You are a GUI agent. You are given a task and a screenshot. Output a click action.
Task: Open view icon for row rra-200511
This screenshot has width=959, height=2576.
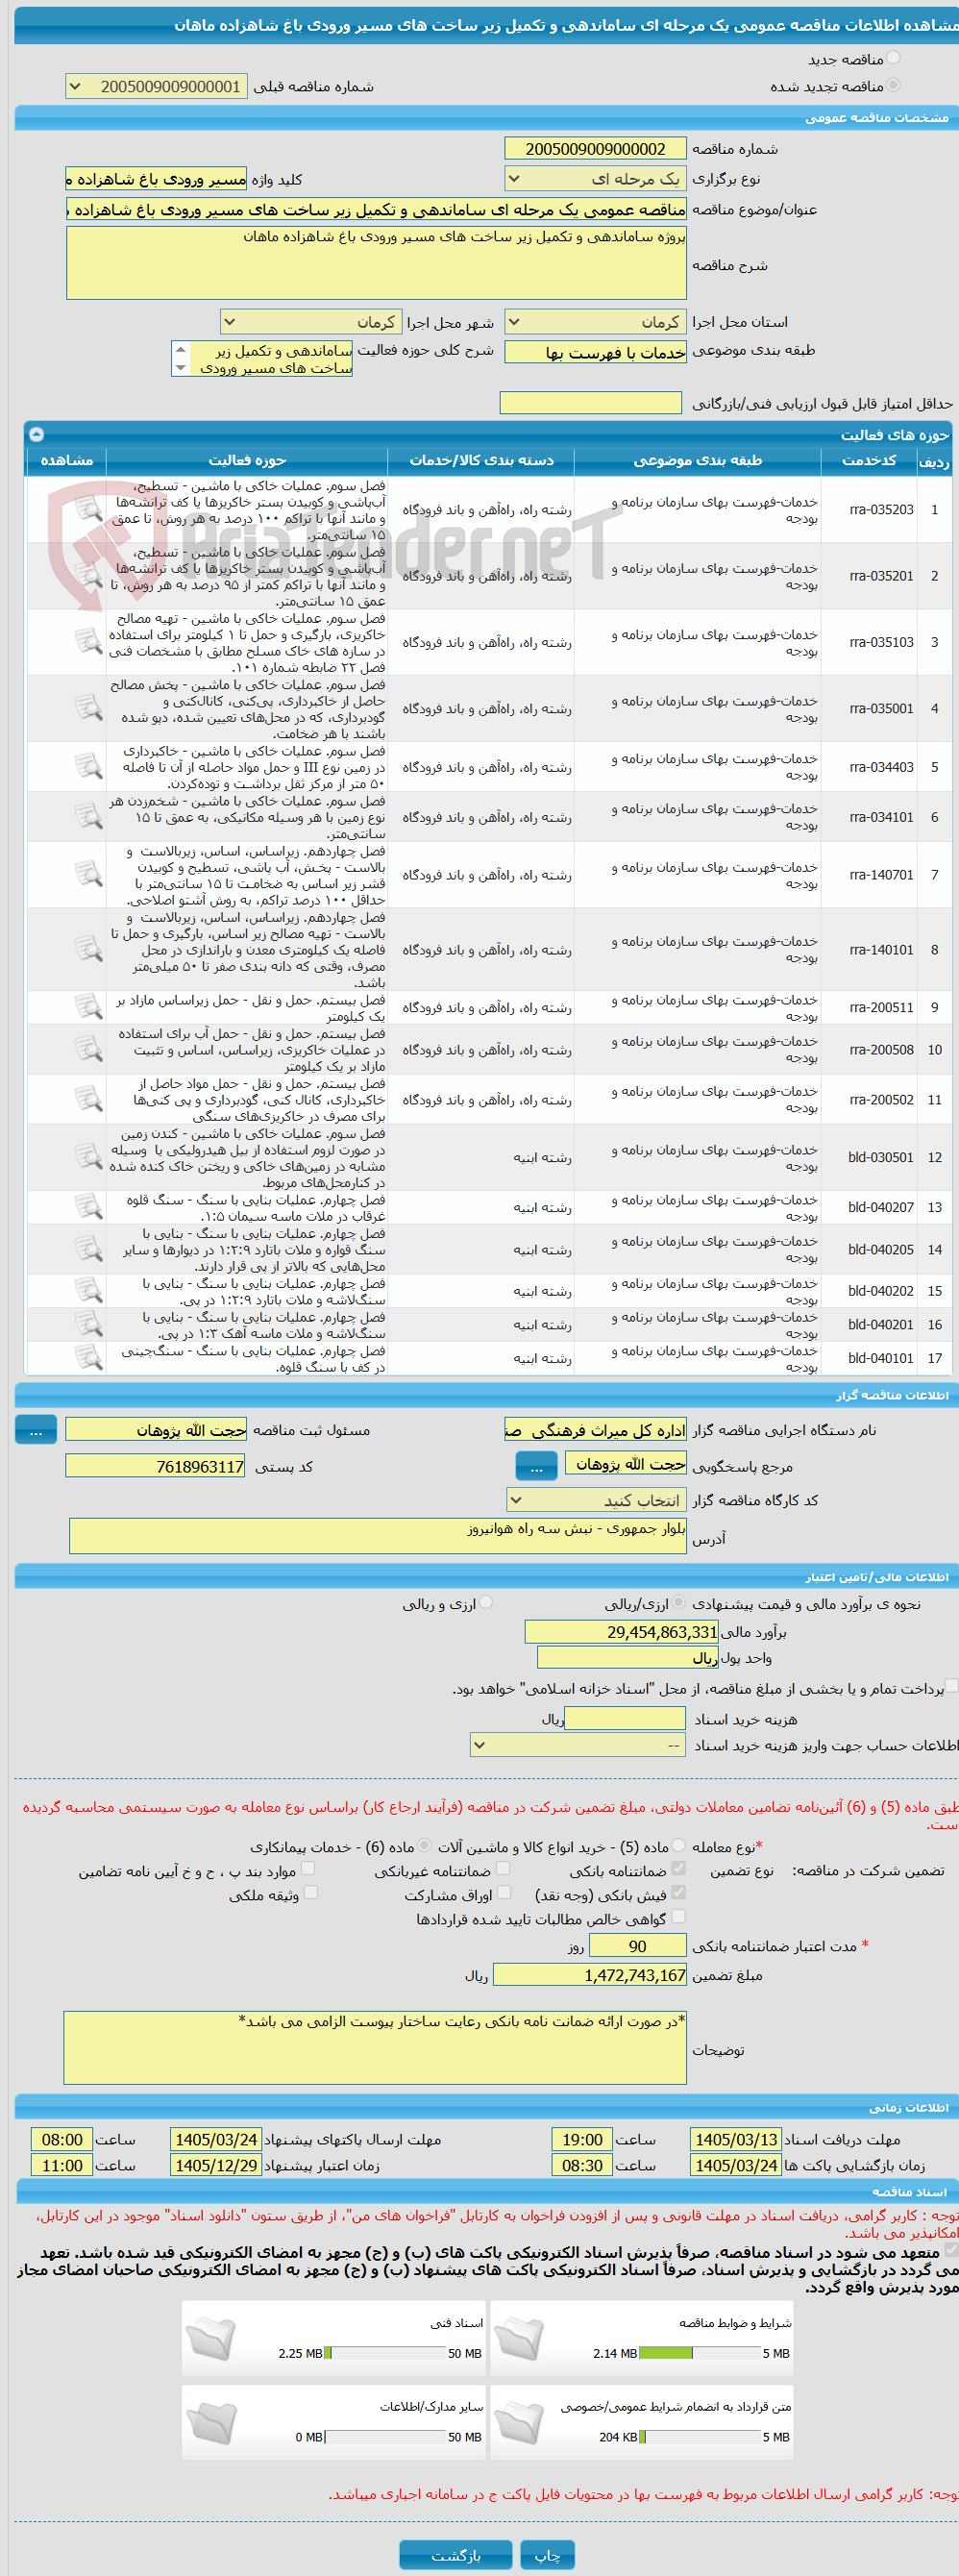click(88, 1007)
